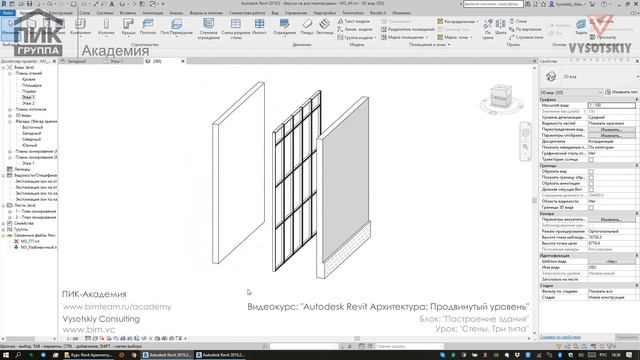Viewport: 640px width, 360px height.
Task: Expand Sheets (Листы) node in browser
Action: coord(4,205)
